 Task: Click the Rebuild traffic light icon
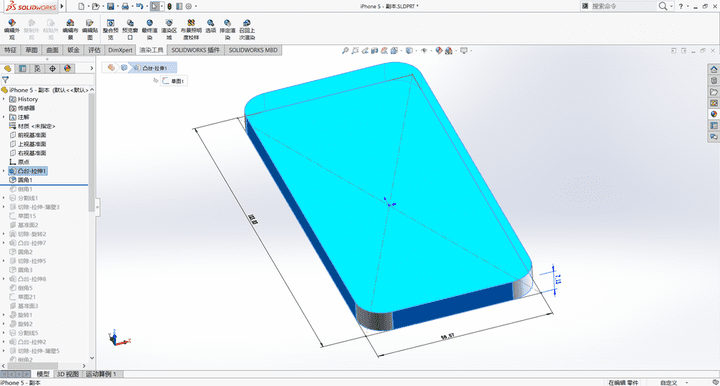click(169, 6)
